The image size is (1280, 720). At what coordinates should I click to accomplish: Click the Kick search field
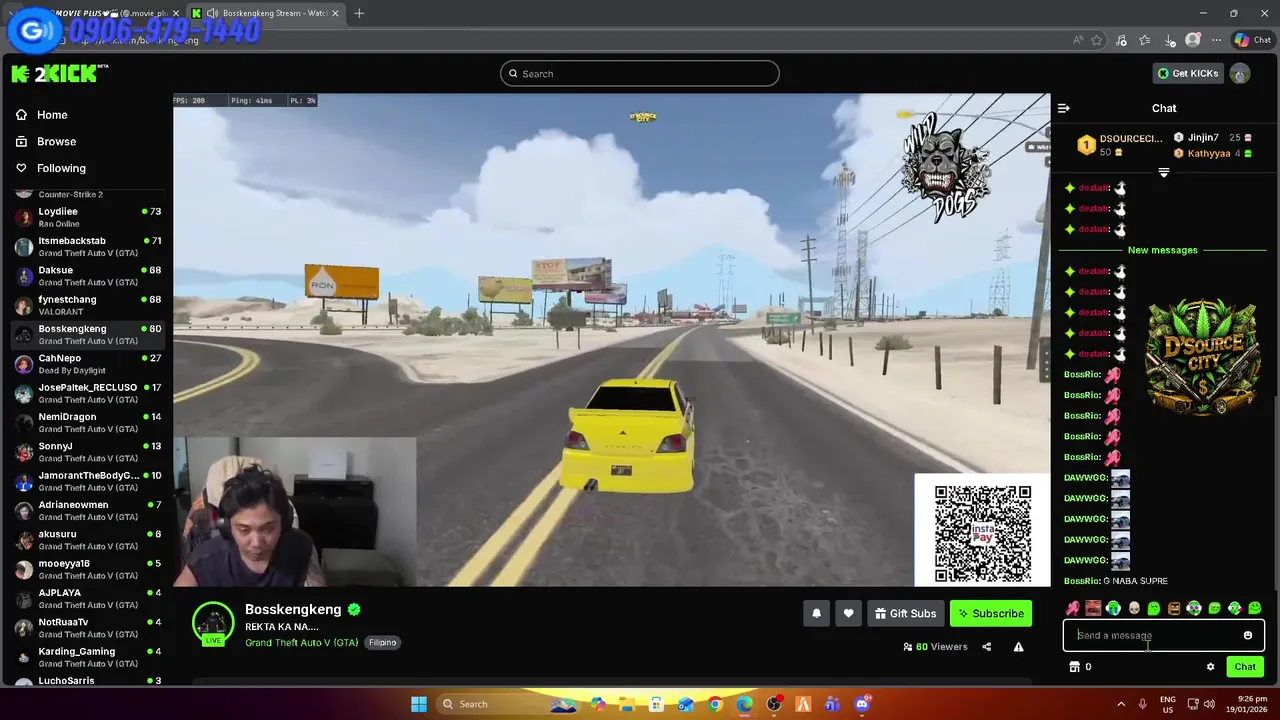pos(640,73)
